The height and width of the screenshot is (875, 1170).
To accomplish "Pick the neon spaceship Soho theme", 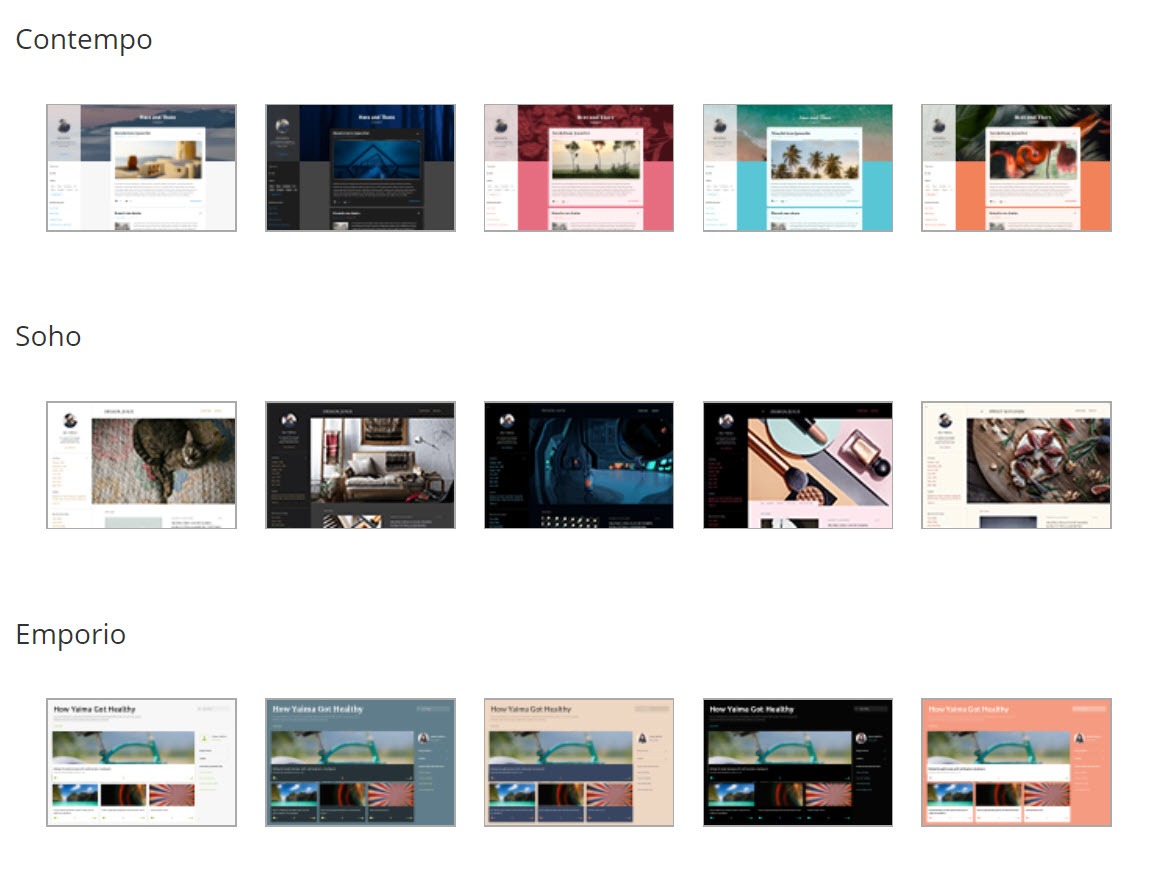I will [x=579, y=465].
